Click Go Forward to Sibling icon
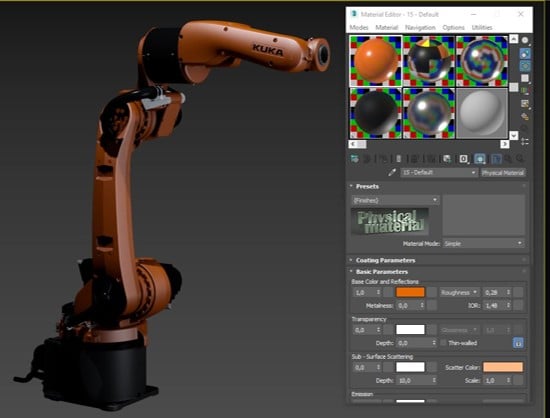Screen dimensions: 550x418 coord(520,159)
